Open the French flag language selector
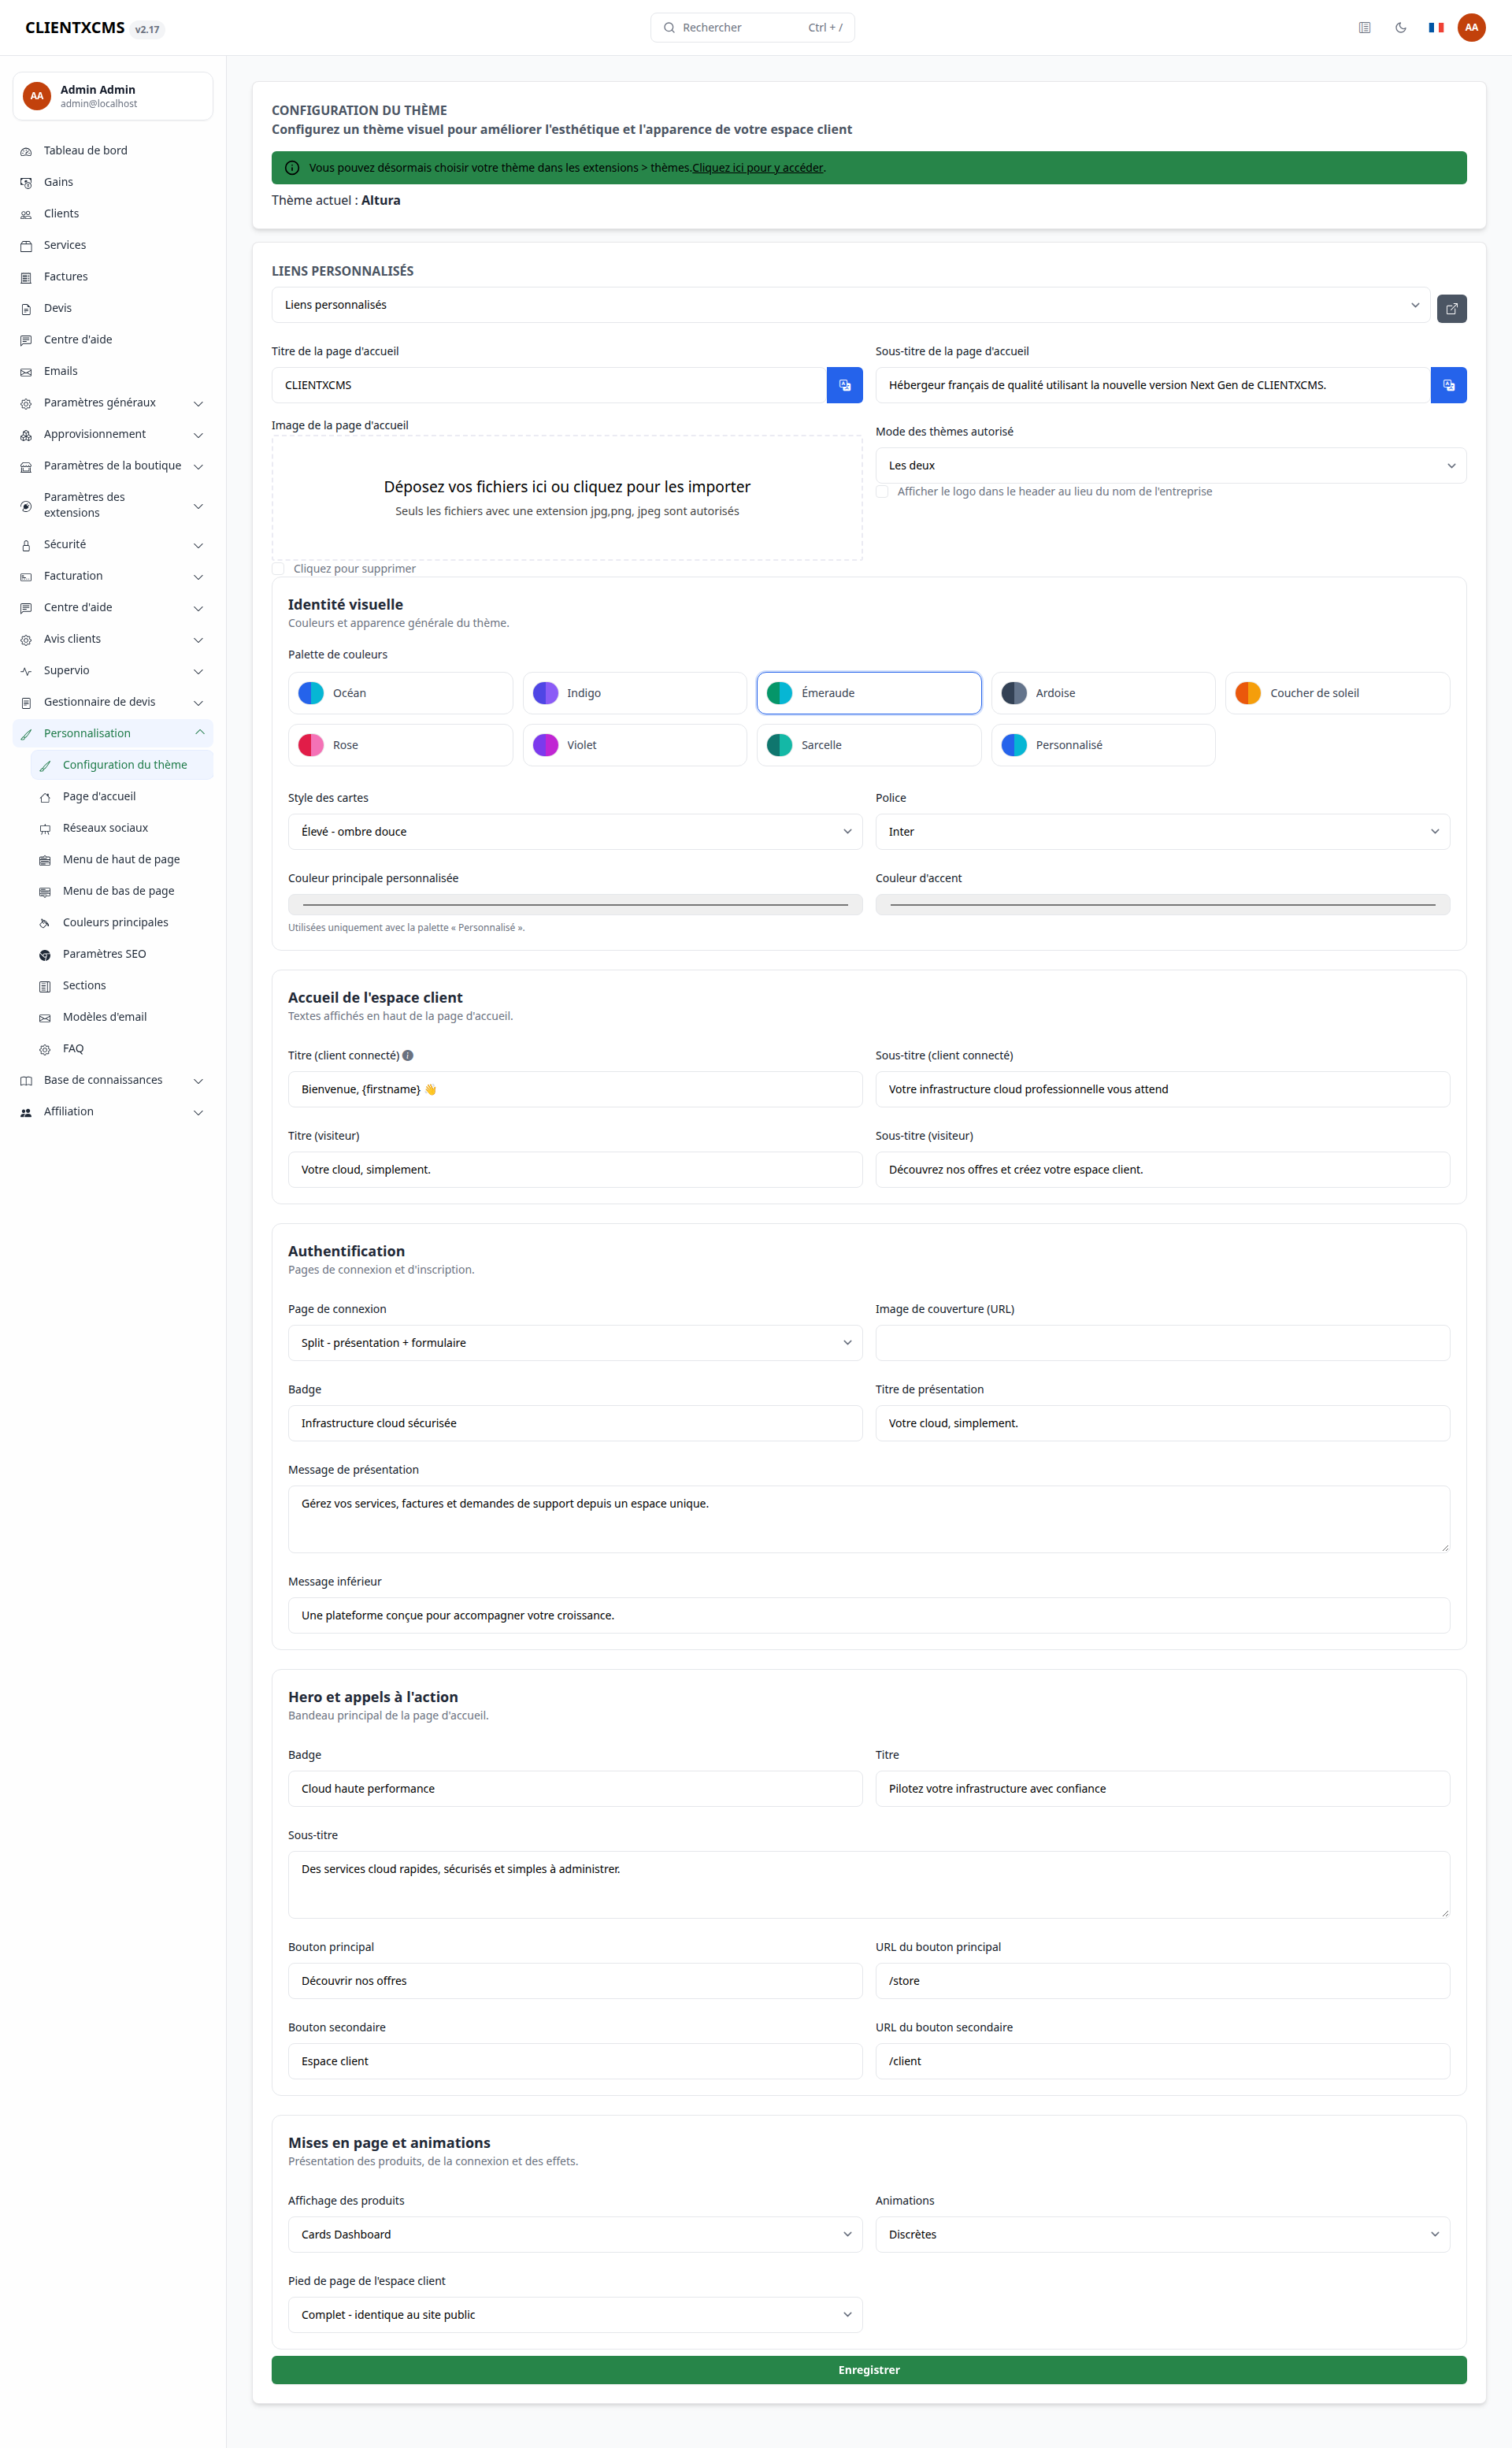Screen dimensions: 1512x2448 point(1436,28)
